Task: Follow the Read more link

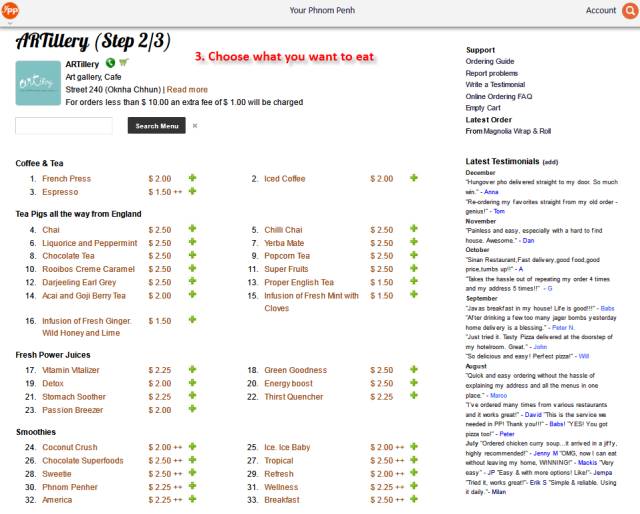Action: [187, 89]
